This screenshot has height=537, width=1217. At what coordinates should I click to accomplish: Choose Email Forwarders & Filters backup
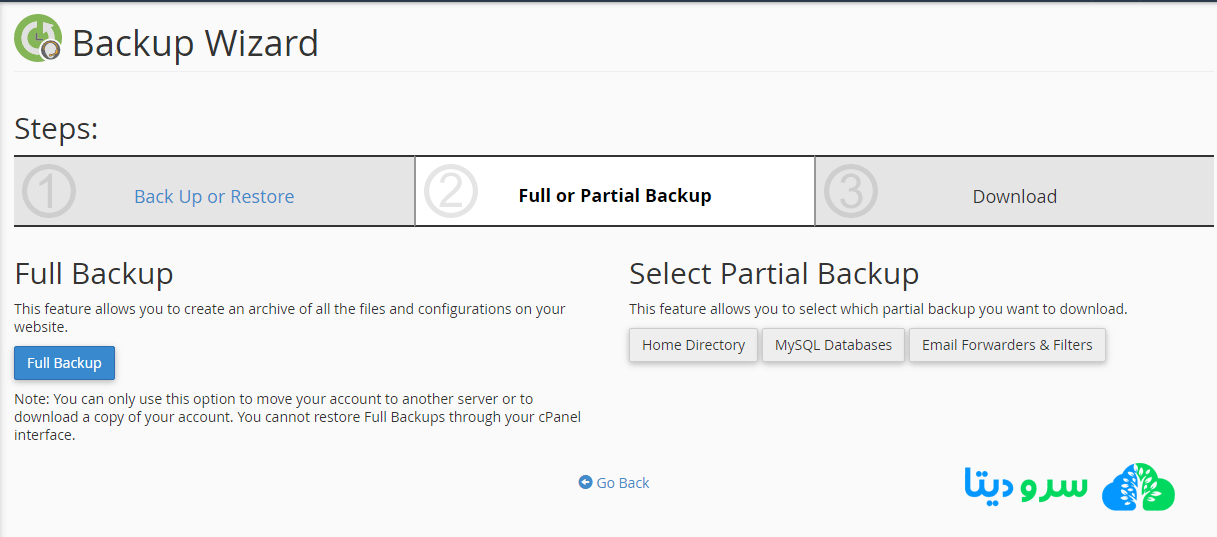[x=1007, y=345]
